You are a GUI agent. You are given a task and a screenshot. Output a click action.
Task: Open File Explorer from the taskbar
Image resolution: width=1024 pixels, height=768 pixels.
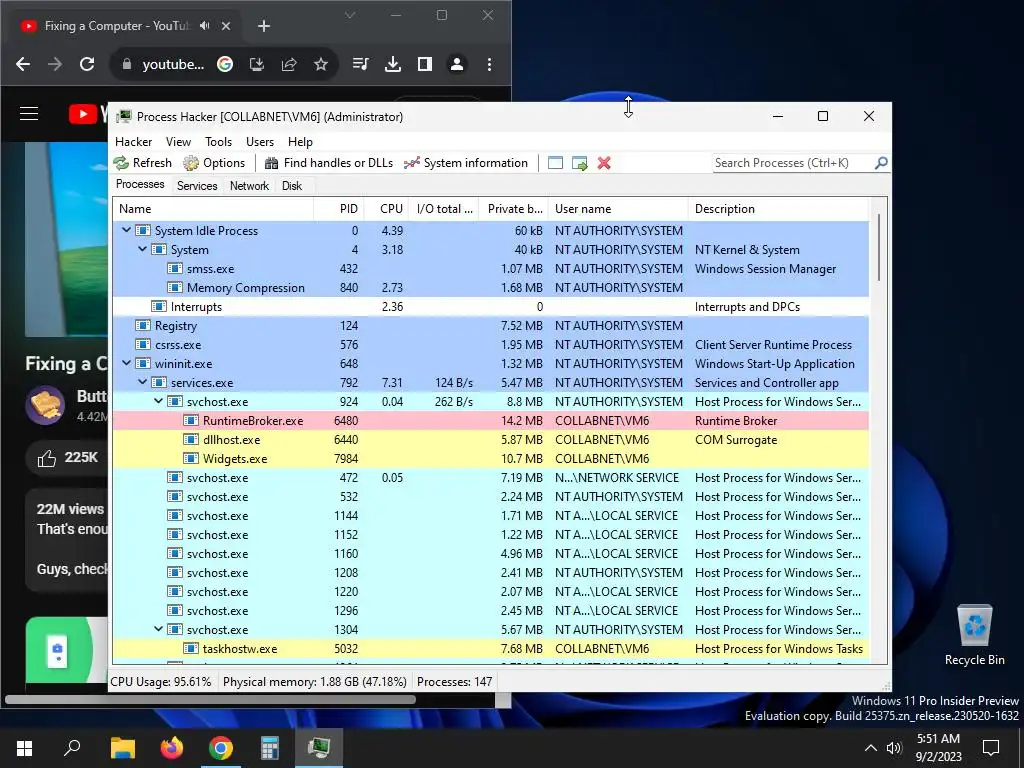123,748
